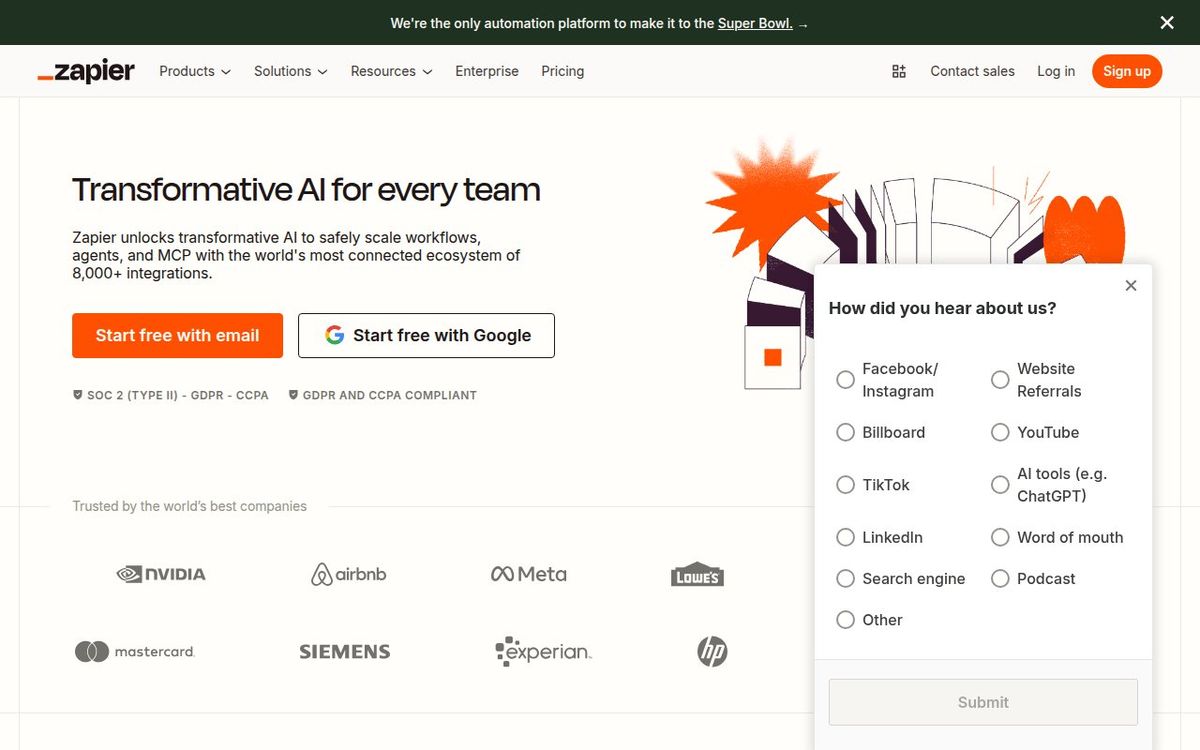Viewport: 1200px width, 750px height.
Task: Select Word of mouth in the survey
Action: click(1000, 537)
